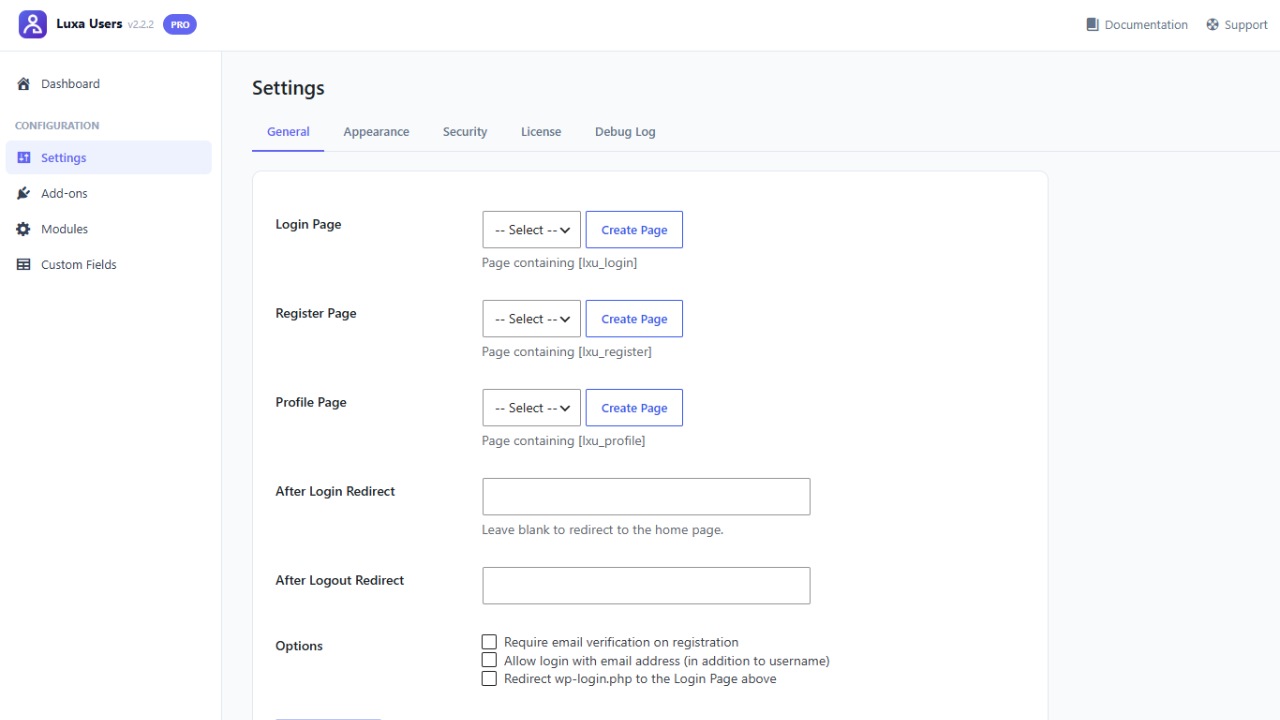Screen dimensions: 1280x720
Task: Click the Options row label
Action: pyautogui.click(x=299, y=646)
